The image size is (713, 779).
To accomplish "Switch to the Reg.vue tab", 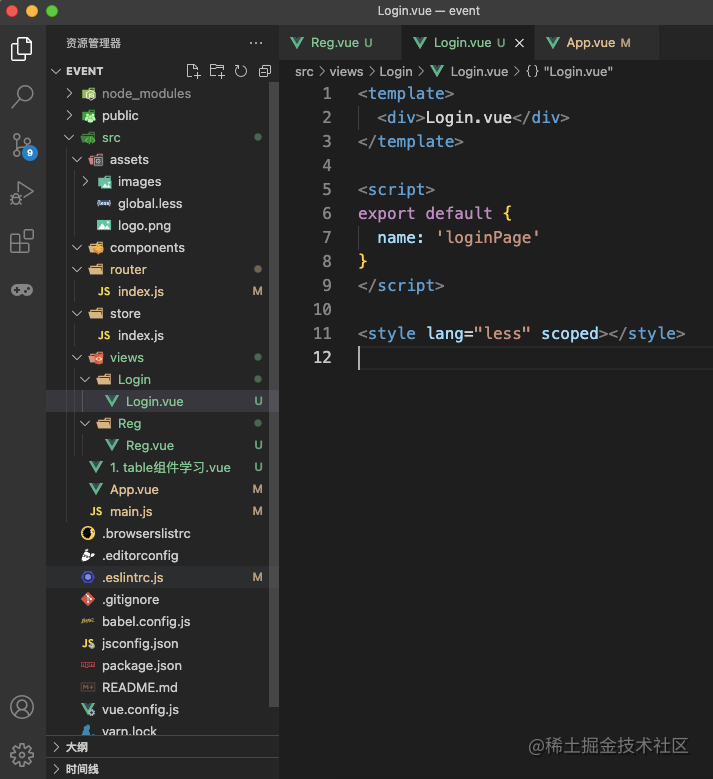I will (341, 43).
